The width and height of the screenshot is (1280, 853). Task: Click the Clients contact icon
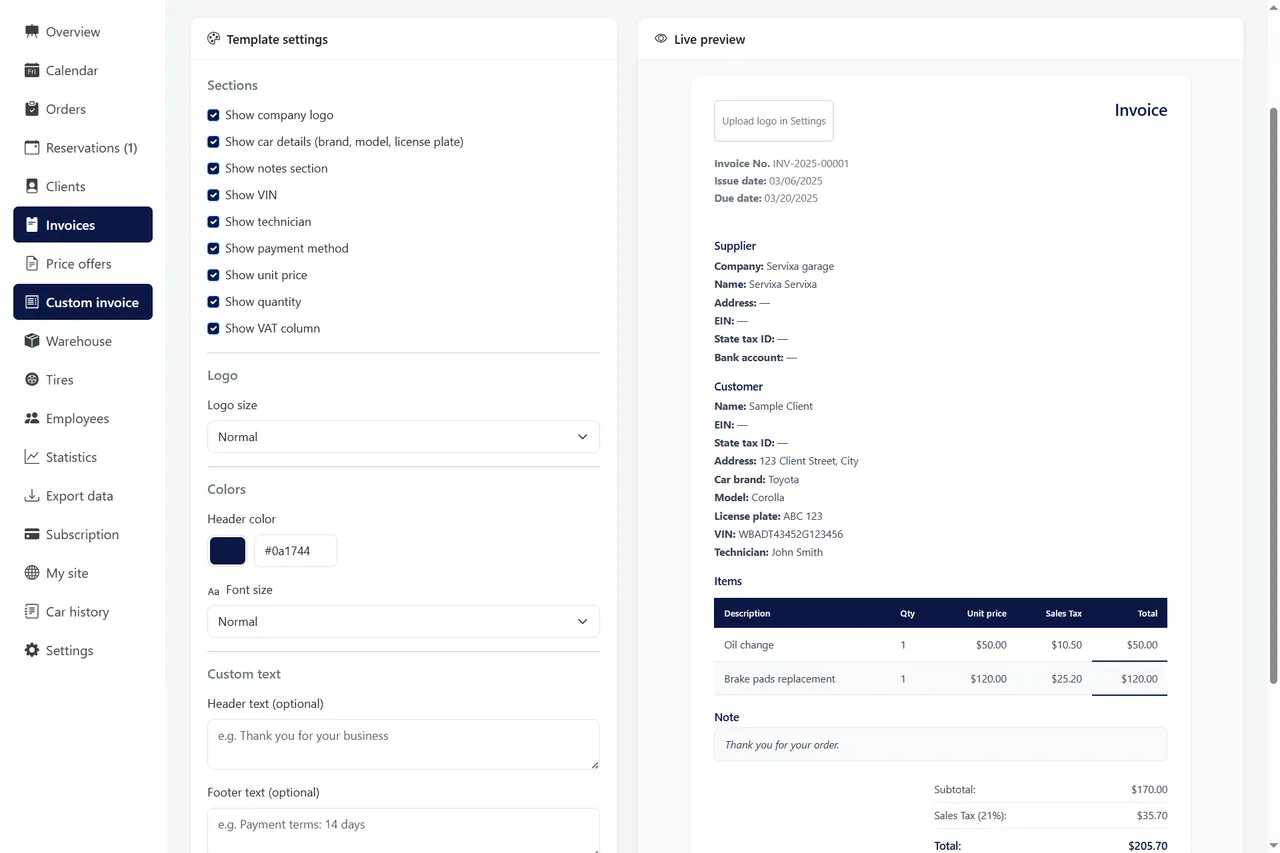pos(32,187)
